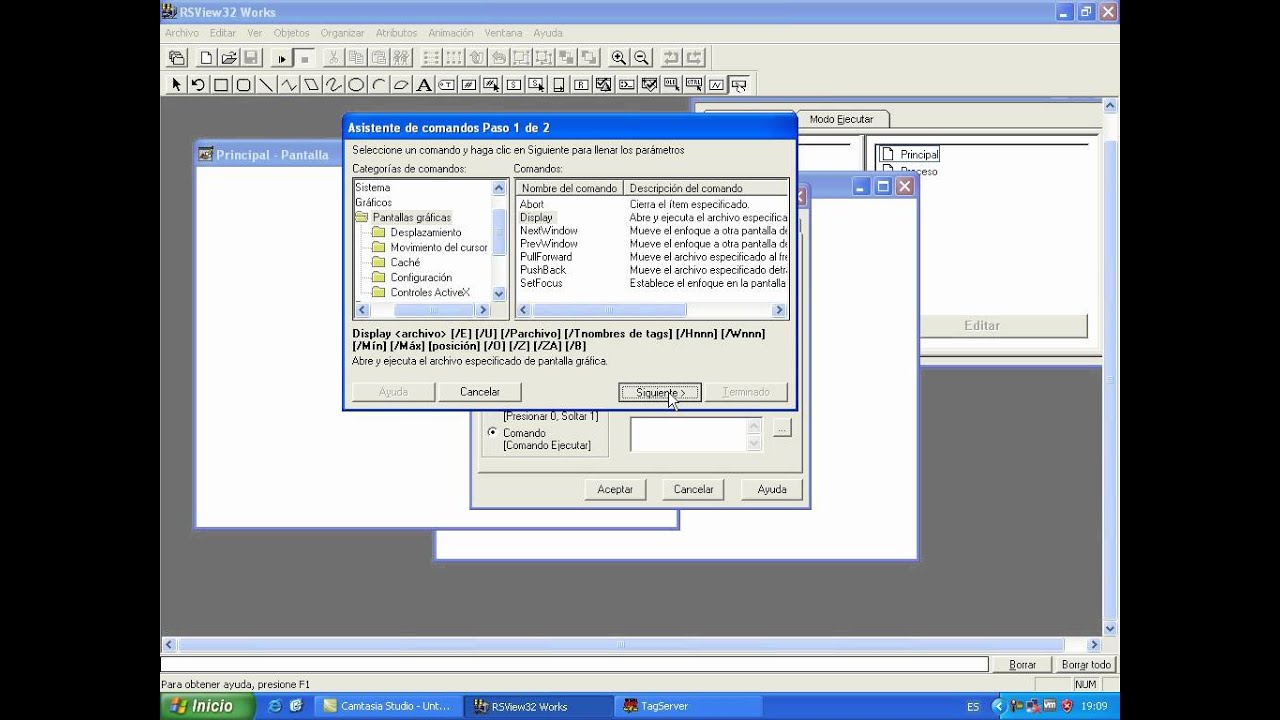The image size is (1280, 720).
Task: Click category tree vertical scrollbar thumb
Action: [499, 233]
